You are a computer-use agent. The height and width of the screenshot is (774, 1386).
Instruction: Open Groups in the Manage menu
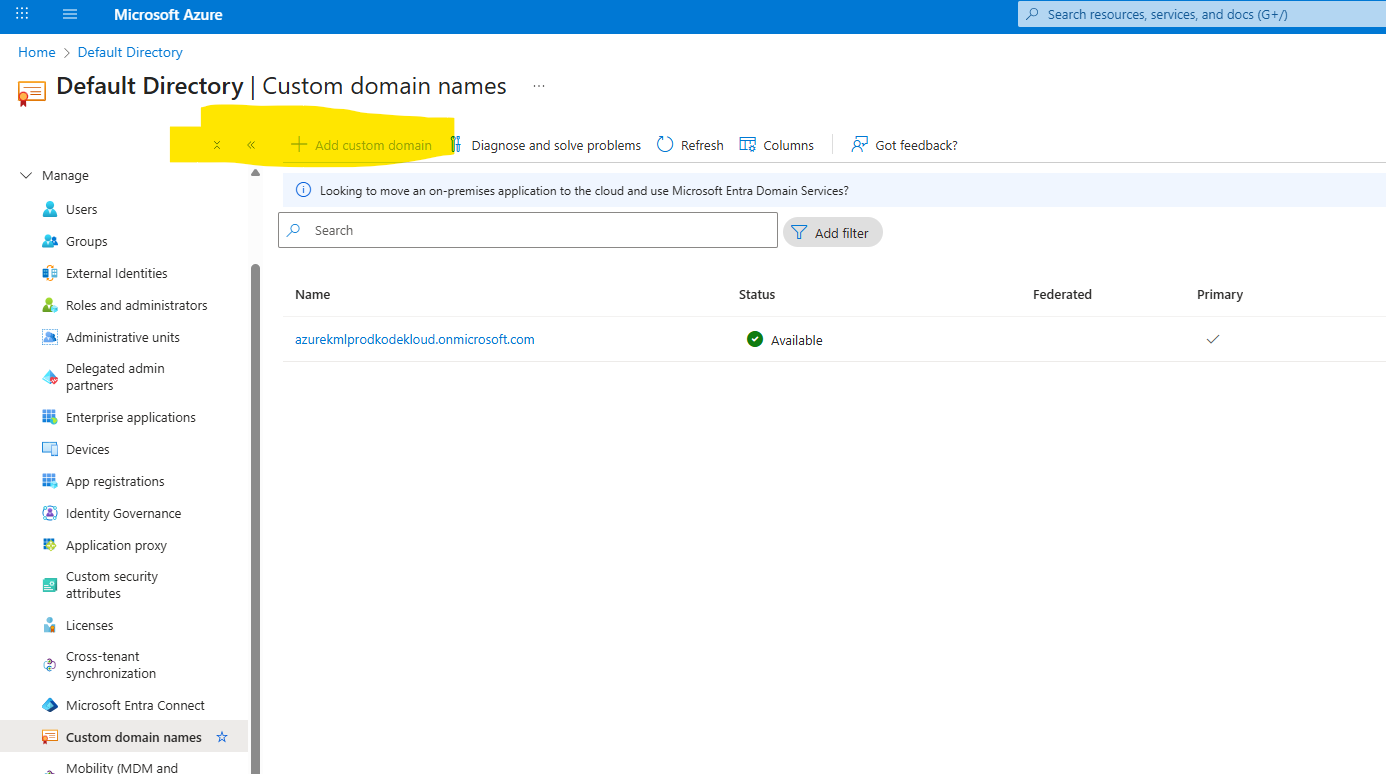(86, 241)
